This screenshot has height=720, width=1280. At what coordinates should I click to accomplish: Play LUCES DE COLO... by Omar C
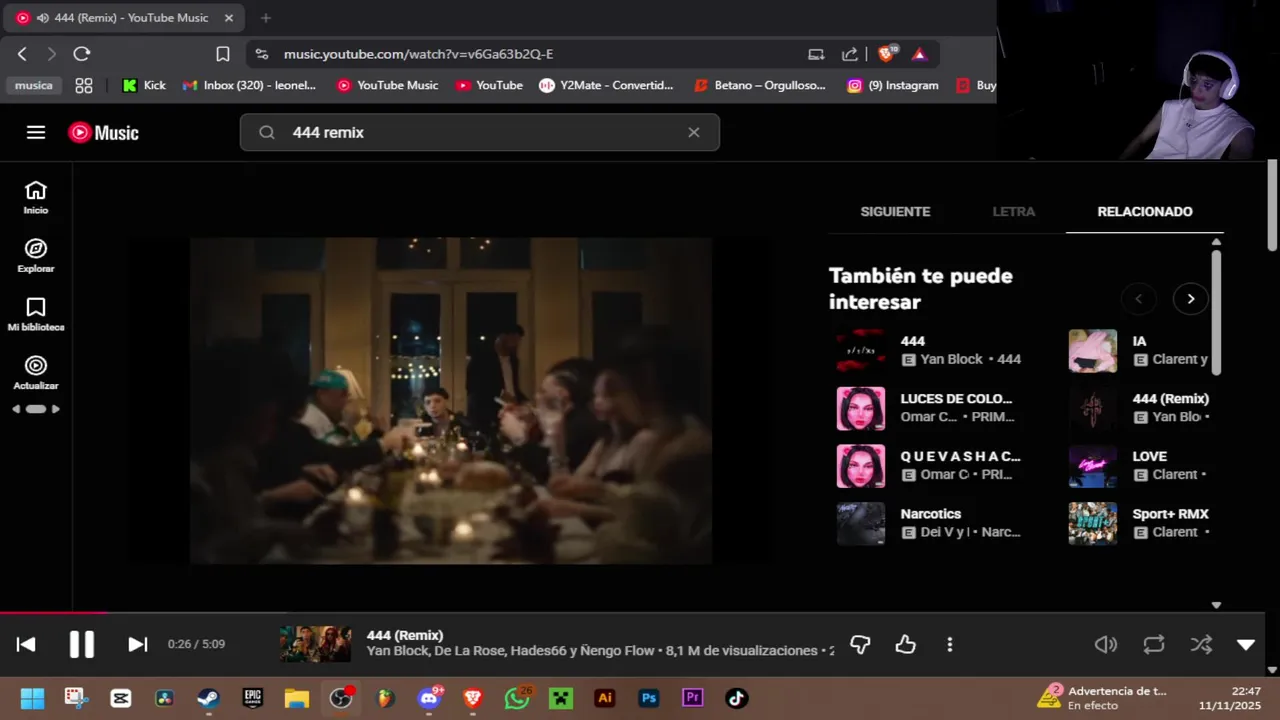pos(861,408)
